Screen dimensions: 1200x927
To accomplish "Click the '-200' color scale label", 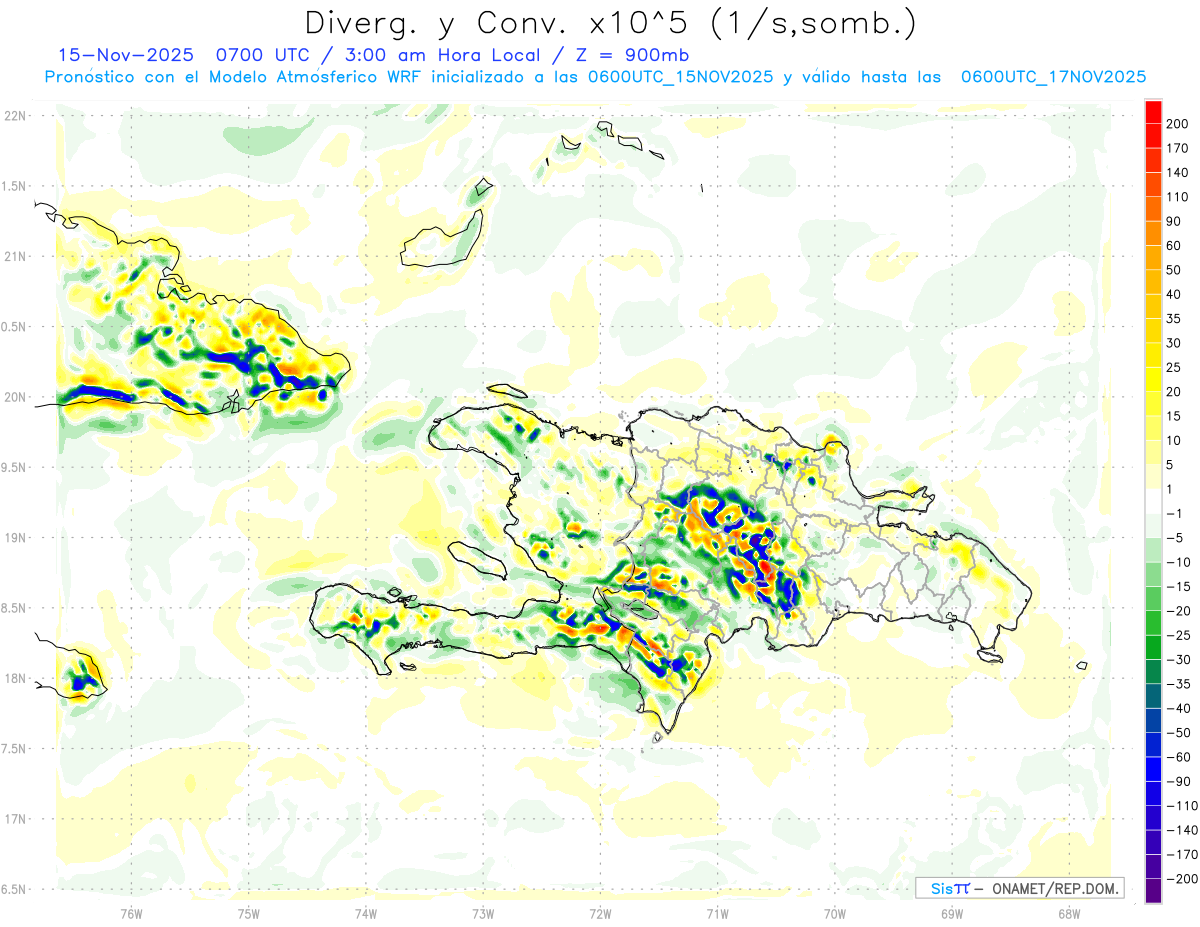I will point(1180,880).
